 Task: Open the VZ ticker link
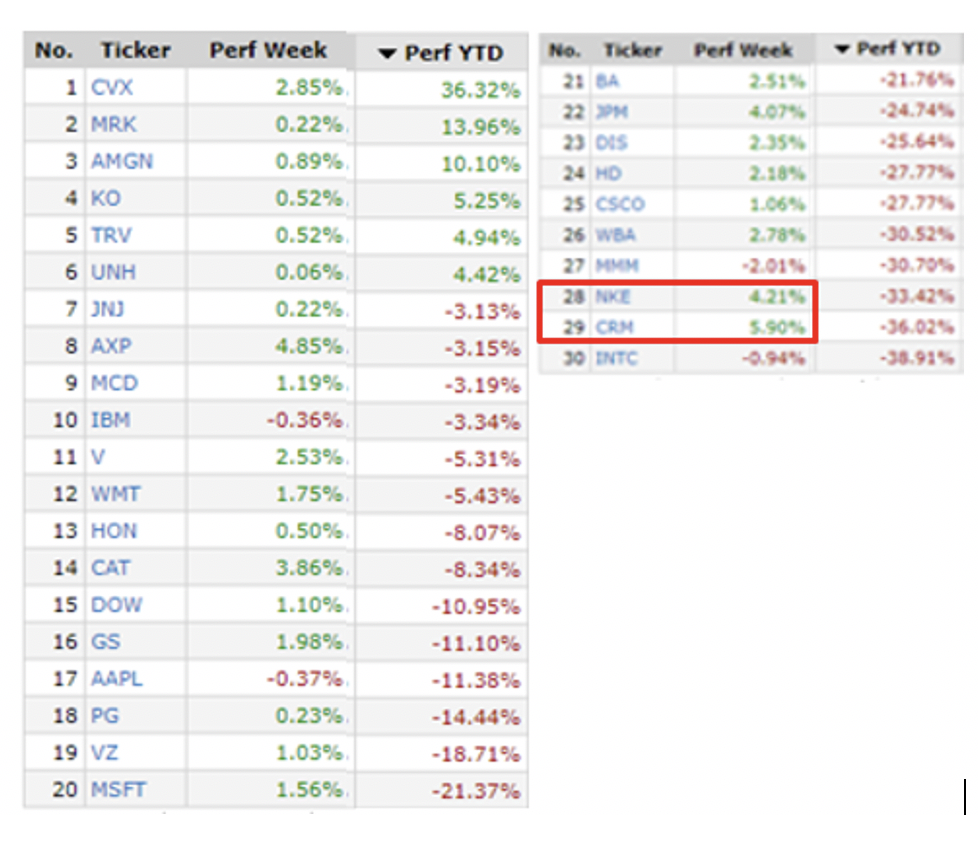tap(104, 752)
